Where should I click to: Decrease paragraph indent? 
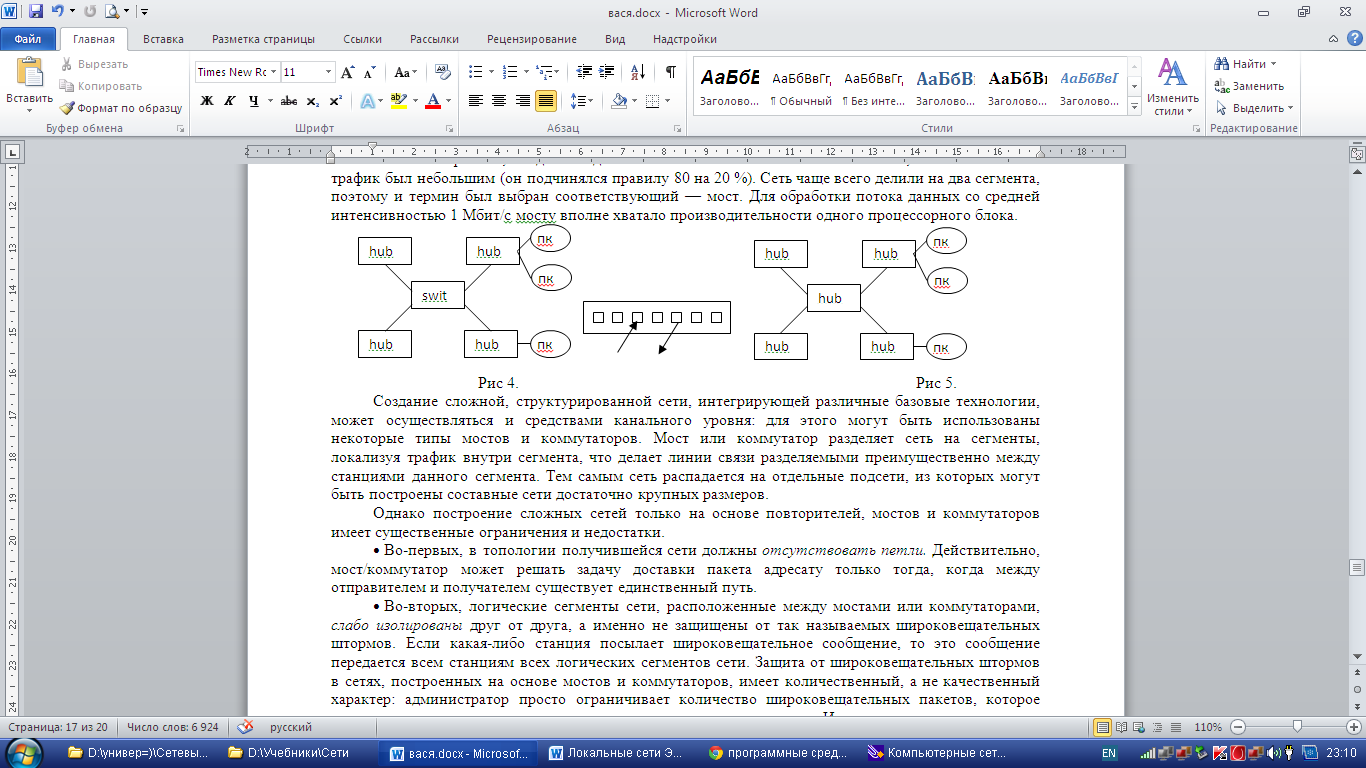tap(584, 72)
